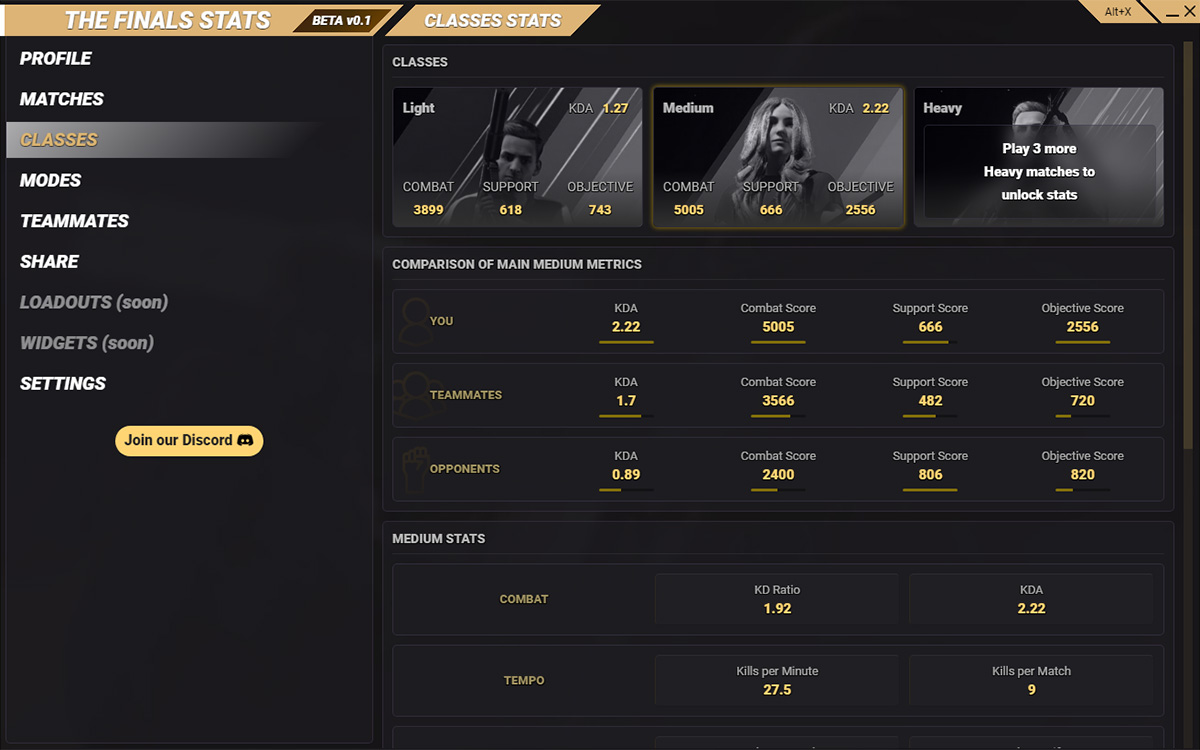Click the Join our Discord button
This screenshot has width=1200, height=750.
(x=189, y=440)
